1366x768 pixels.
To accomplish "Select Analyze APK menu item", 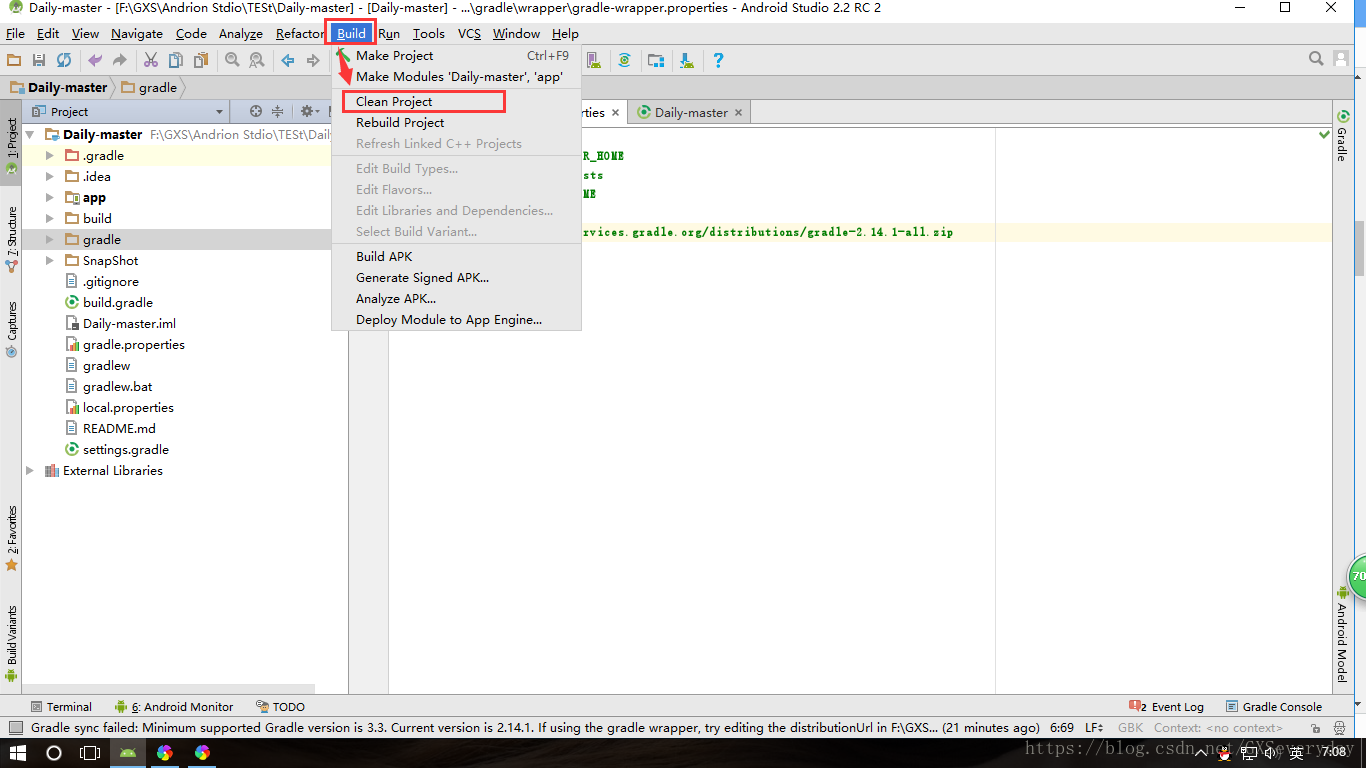I will pos(456,299).
